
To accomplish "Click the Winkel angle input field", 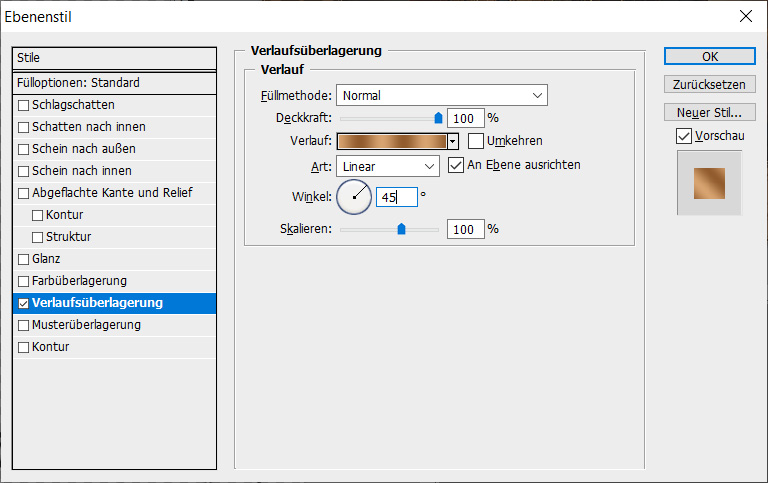I will point(396,197).
